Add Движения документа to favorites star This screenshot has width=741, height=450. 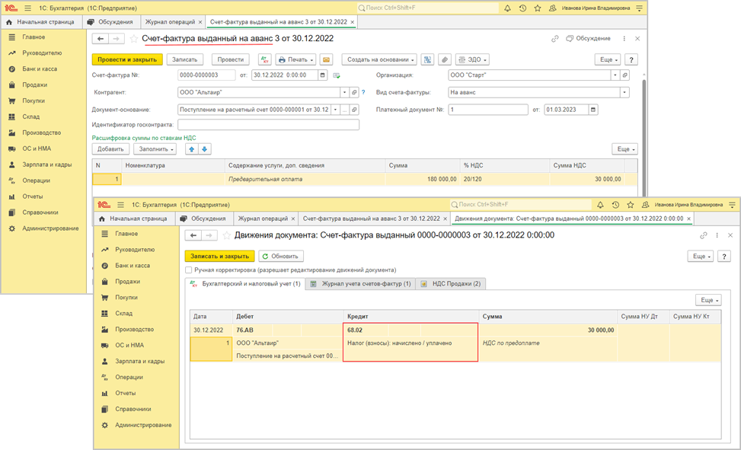226,235
